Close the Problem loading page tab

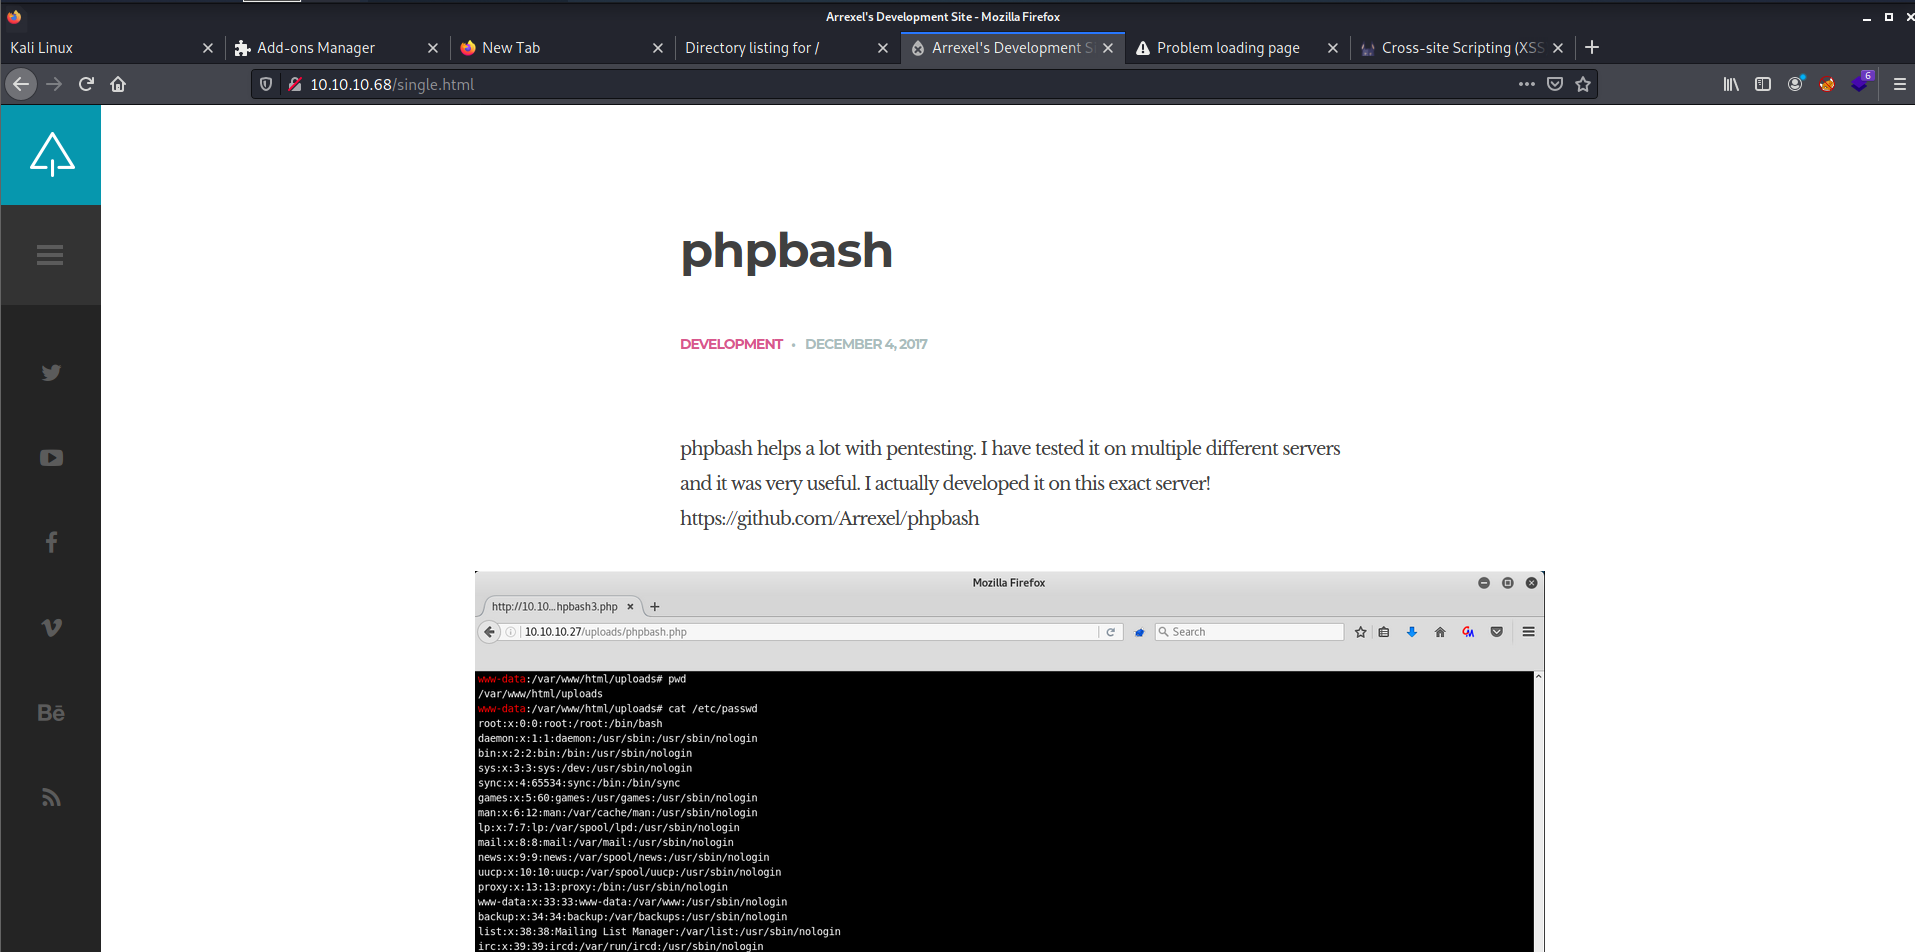[x=1333, y=48]
